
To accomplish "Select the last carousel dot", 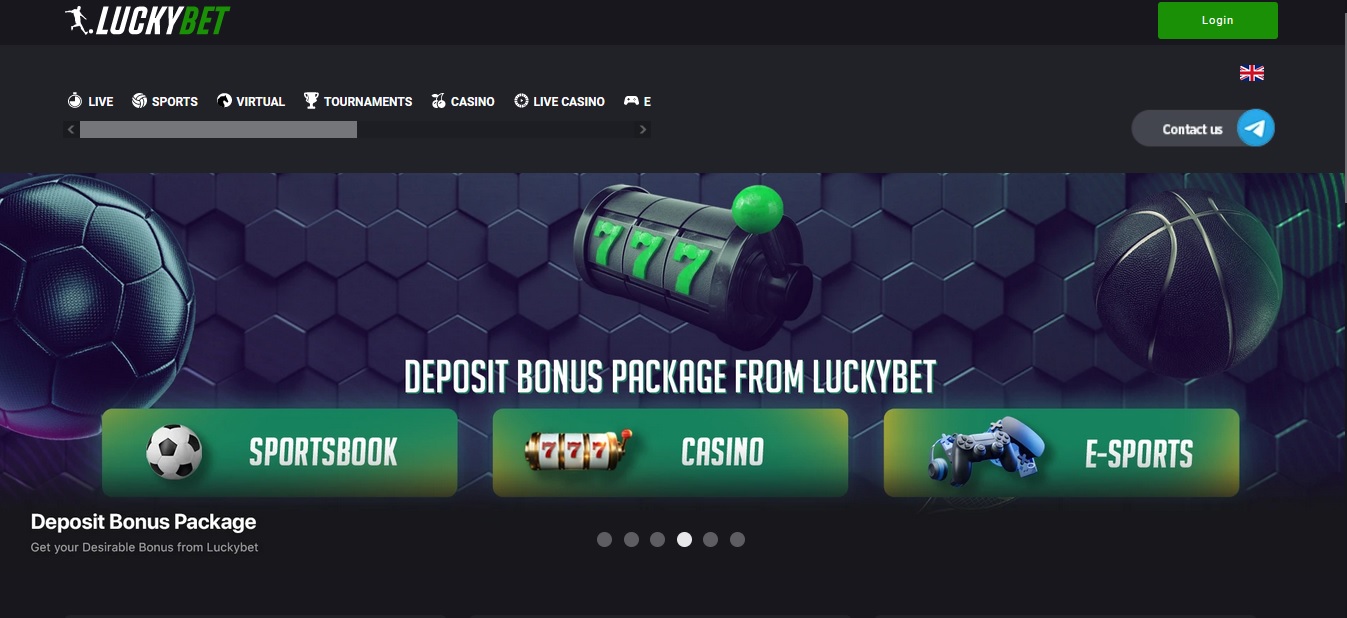I will [737, 539].
